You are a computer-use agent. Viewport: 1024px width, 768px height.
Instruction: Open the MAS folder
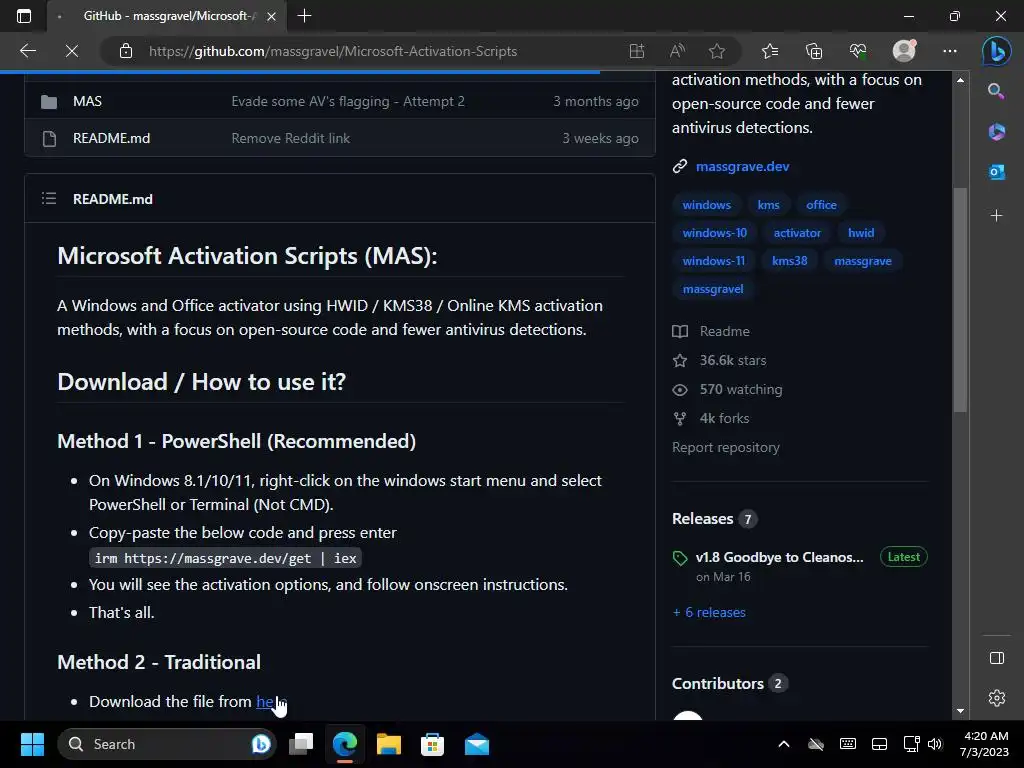88,101
